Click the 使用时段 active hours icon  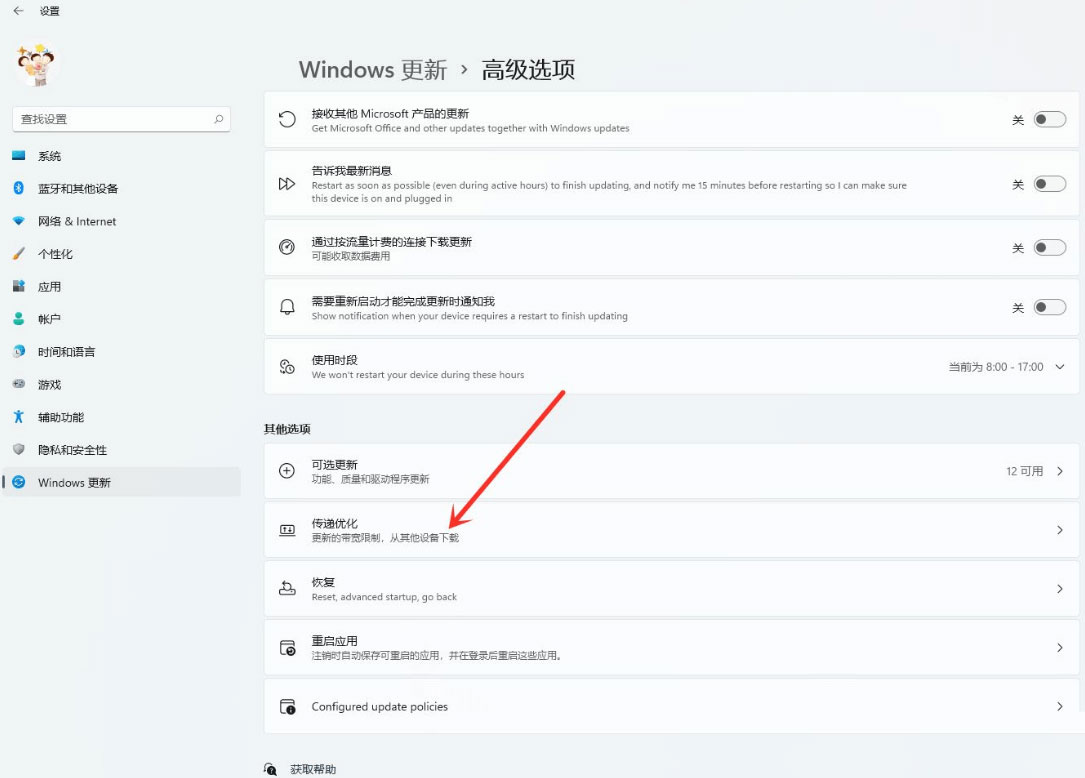click(x=287, y=367)
